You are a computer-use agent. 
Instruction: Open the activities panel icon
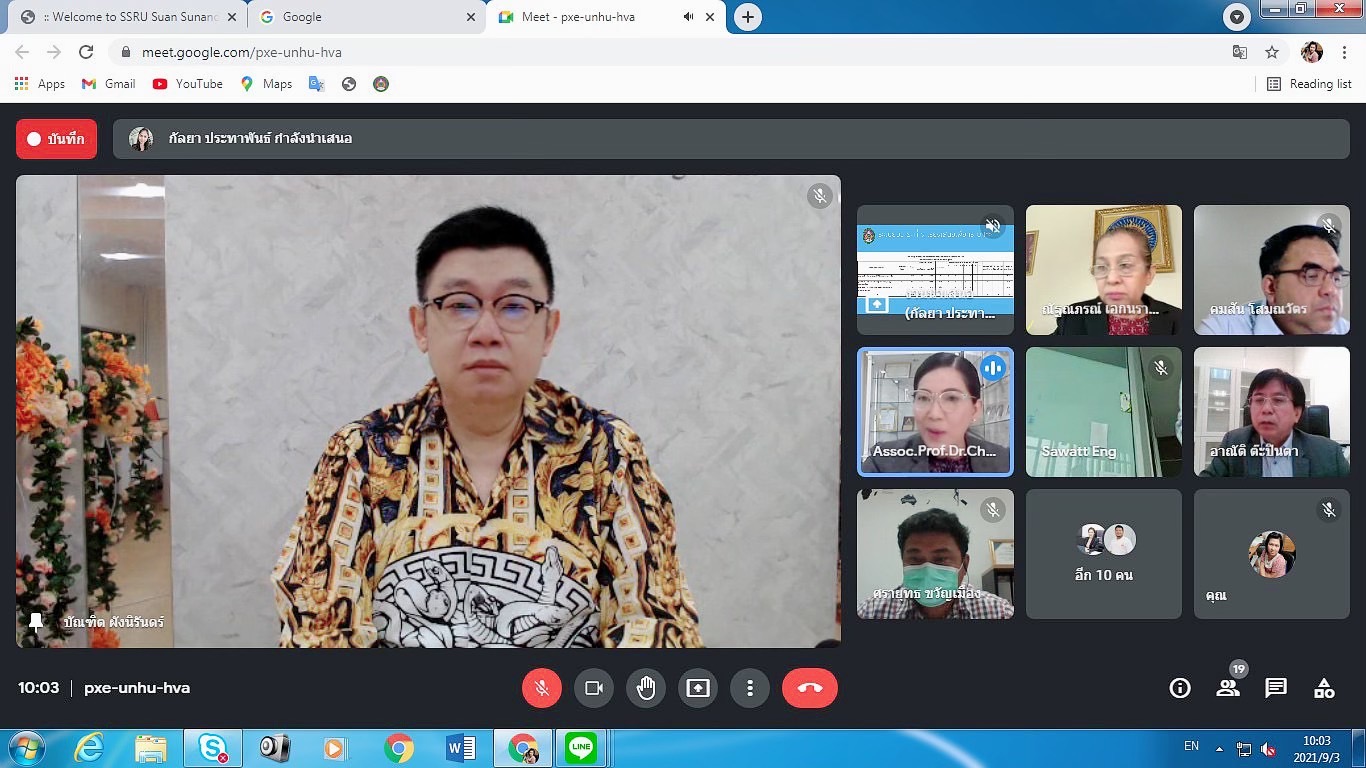pos(1324,688)
